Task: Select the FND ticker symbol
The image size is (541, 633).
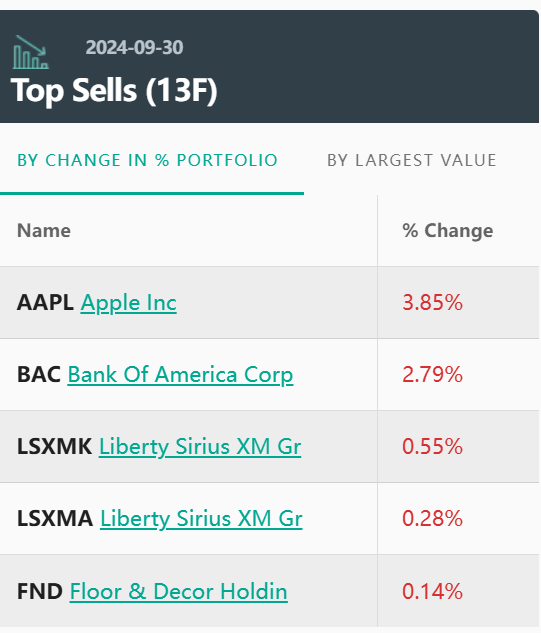Action: 40,591
